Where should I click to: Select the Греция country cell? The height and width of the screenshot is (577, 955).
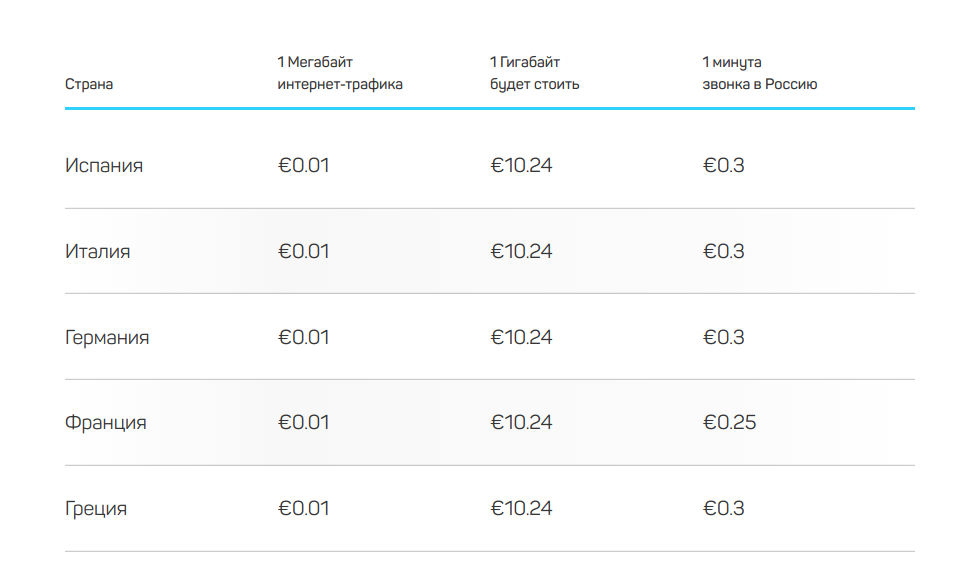[96, 509]
